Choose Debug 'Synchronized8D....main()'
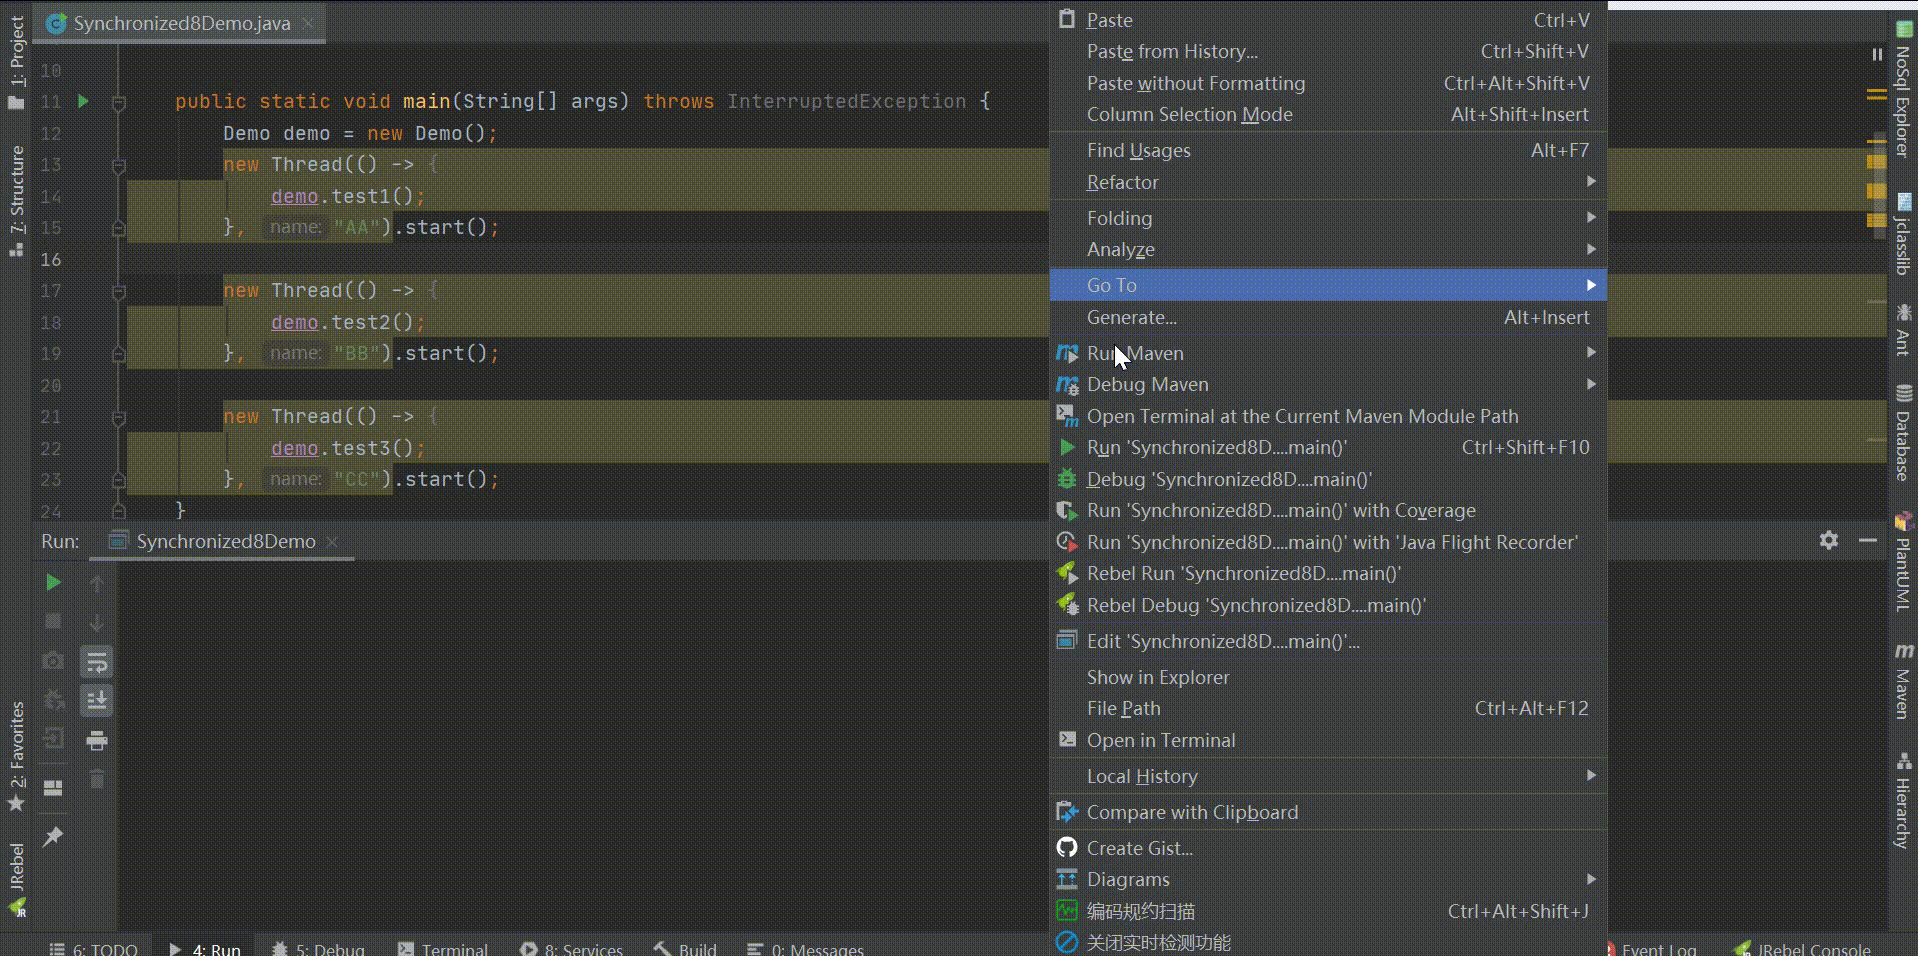The image size is (1918, 956). tap(1328, 479)
